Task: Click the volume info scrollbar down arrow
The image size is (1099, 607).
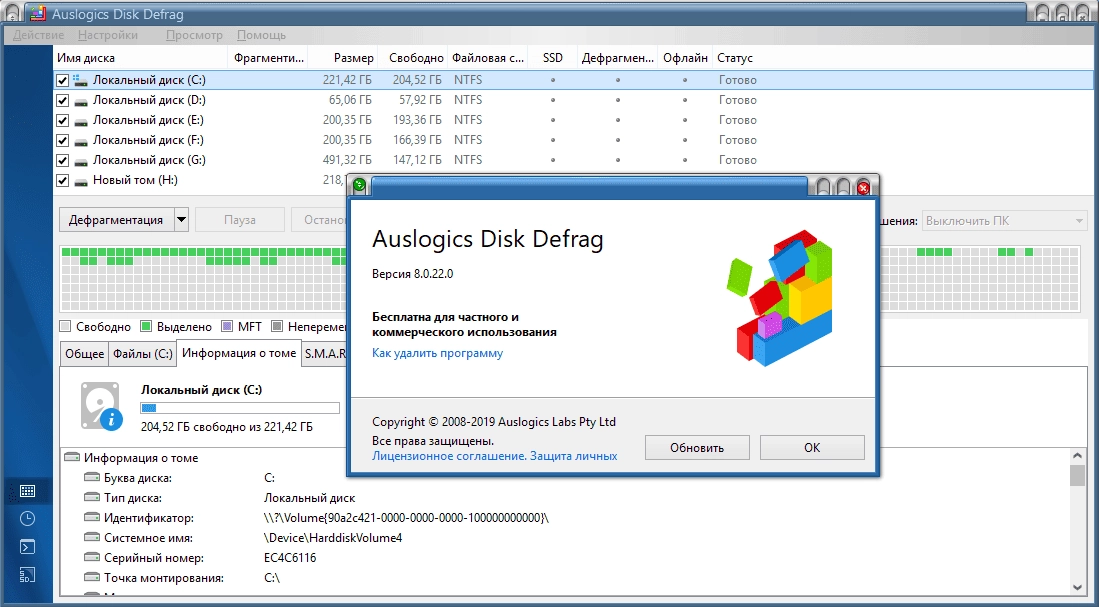Action: pos(1077,587)
